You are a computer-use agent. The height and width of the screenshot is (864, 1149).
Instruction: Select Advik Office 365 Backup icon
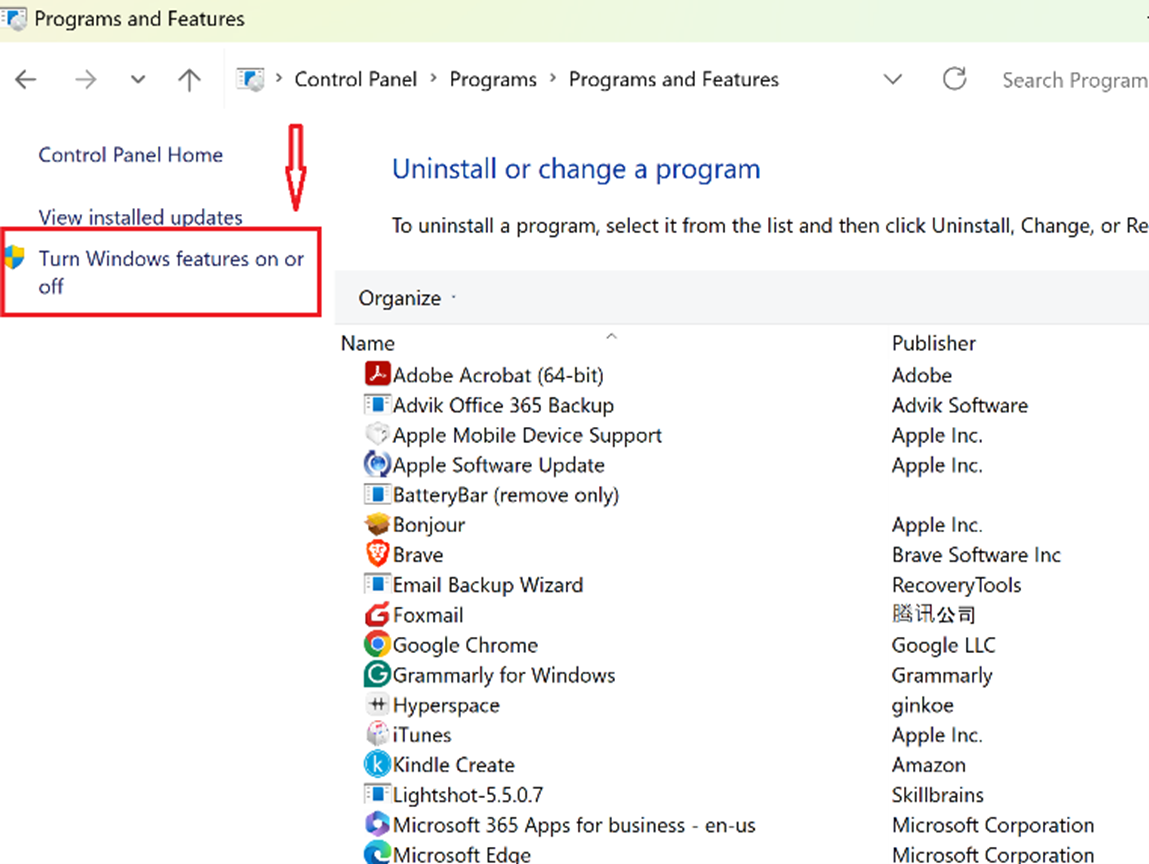[x=377, y=405]
